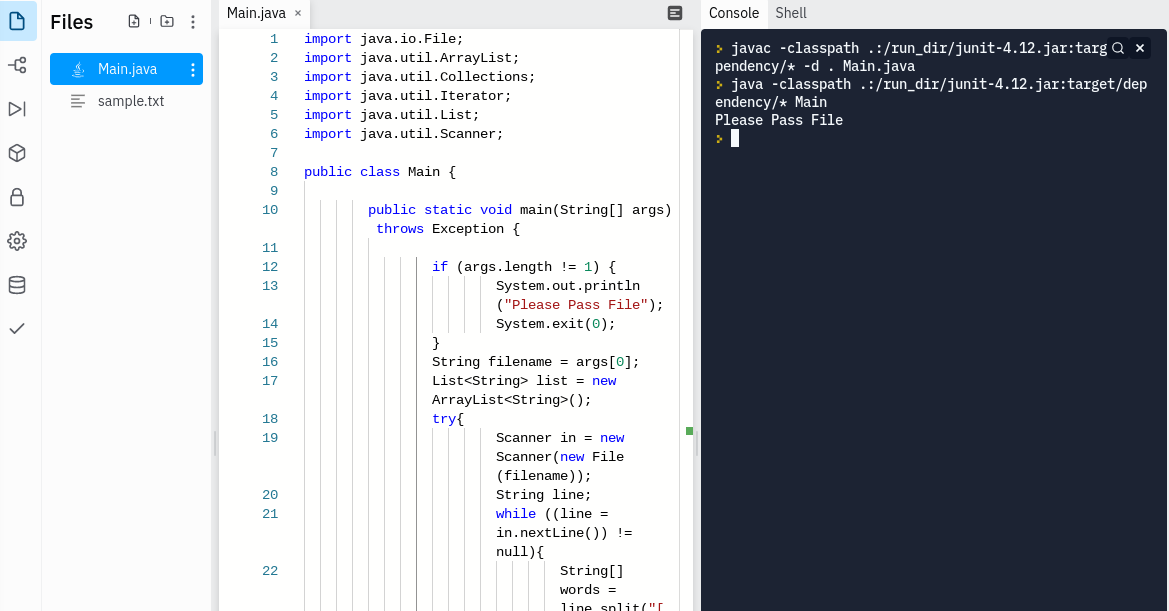Click line number 12 in gutter
The image size is (1169, 611).
[270, 267]
